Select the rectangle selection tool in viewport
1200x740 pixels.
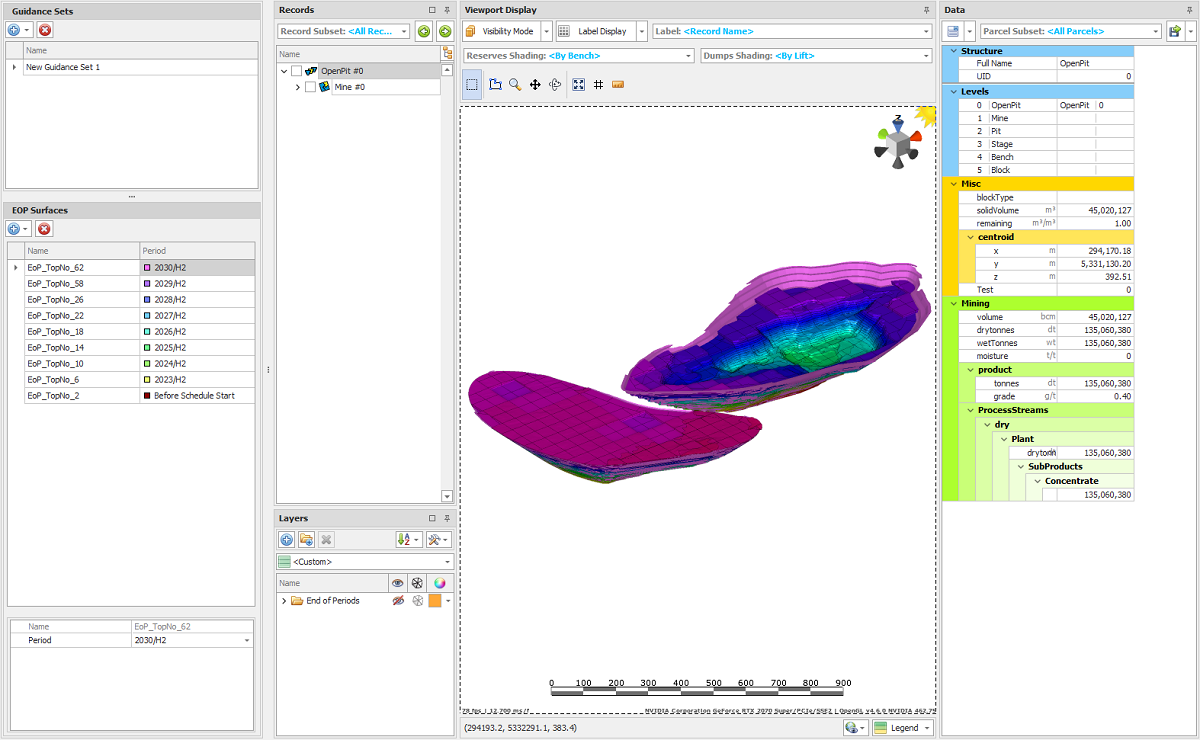(472, 85)
